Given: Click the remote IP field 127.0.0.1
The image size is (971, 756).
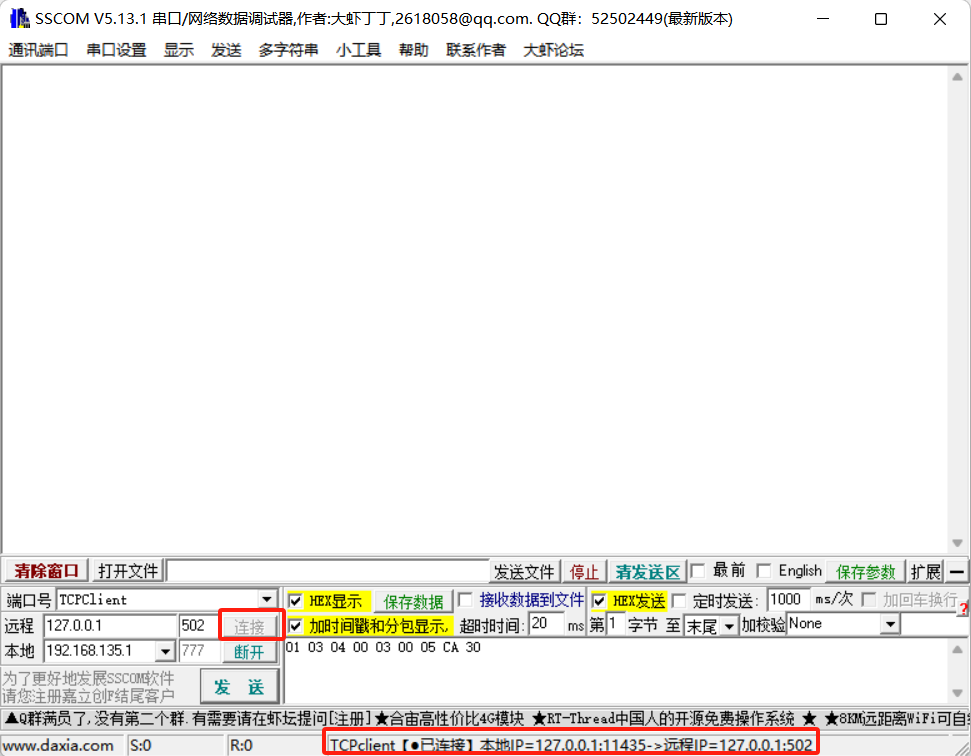Looking at the screenshot, I should point(110,625).
